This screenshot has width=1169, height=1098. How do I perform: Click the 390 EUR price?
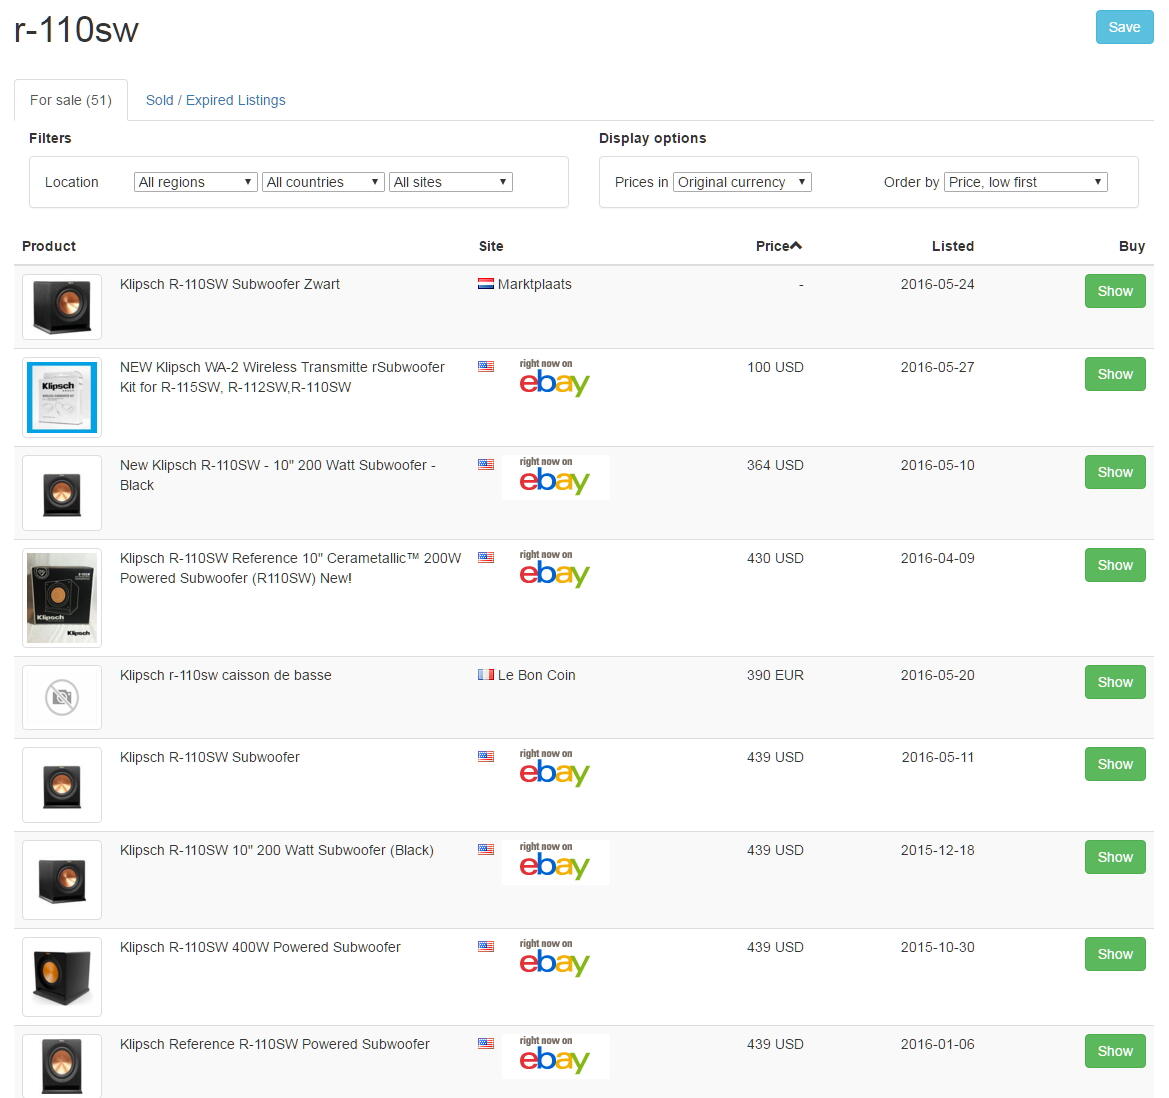[775, 675]
